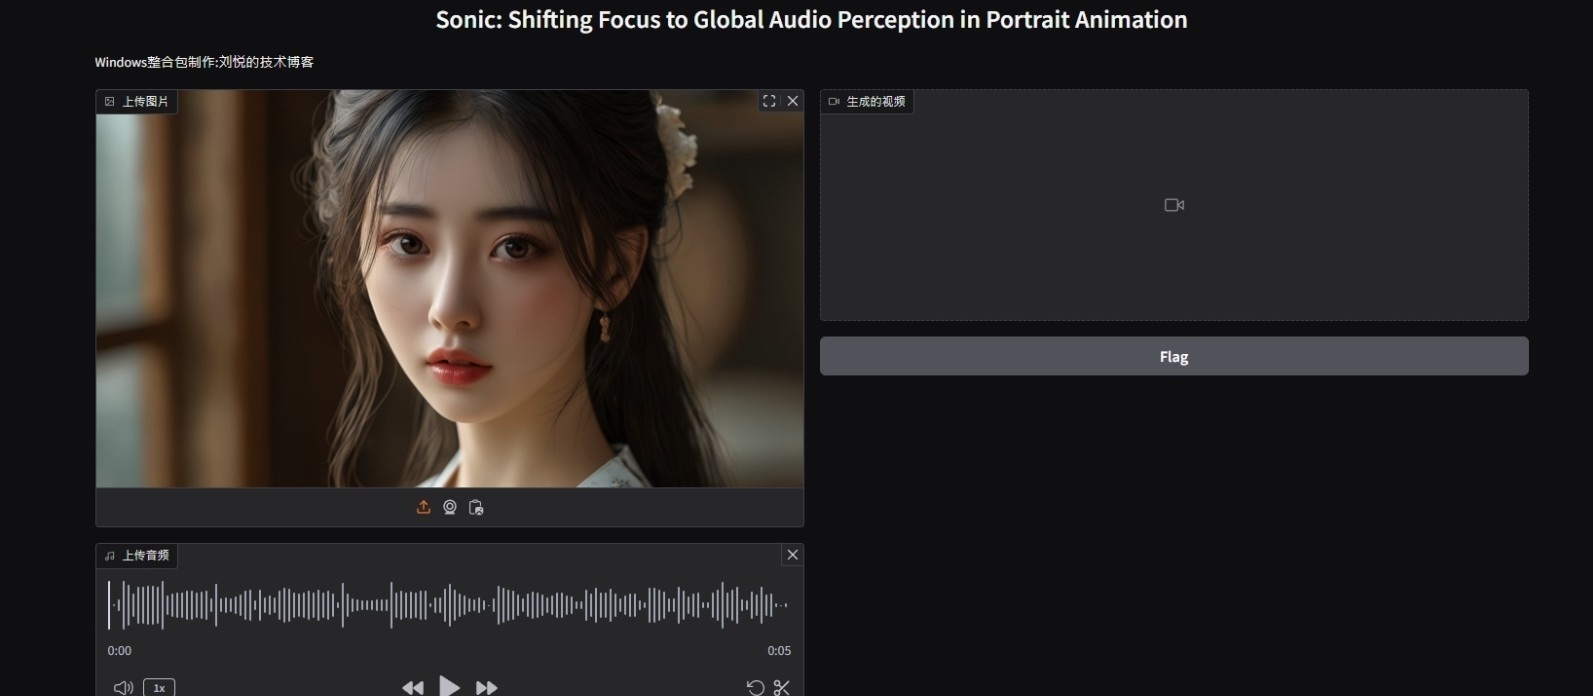
Task: Click the upload file icon below the image
Action: point(423,507)
